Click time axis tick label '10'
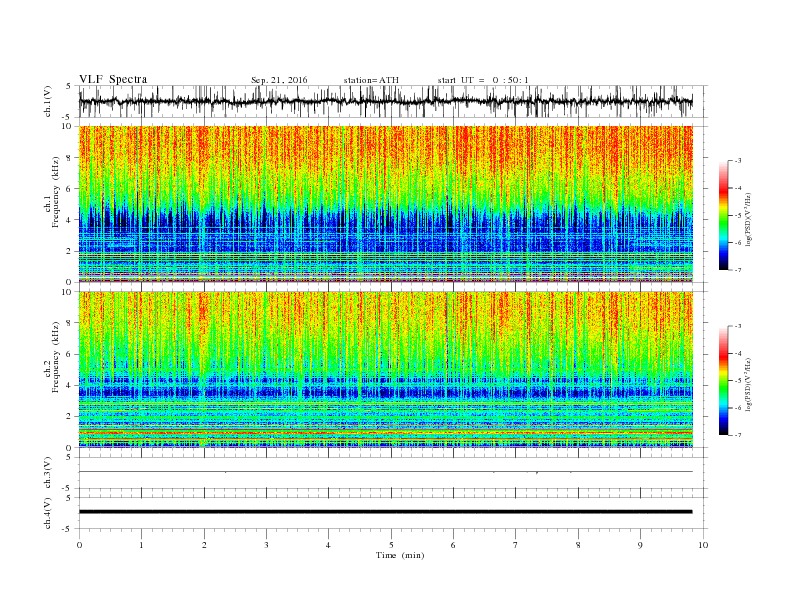Screen dimensions: 792x612 (x=703, y=545)
